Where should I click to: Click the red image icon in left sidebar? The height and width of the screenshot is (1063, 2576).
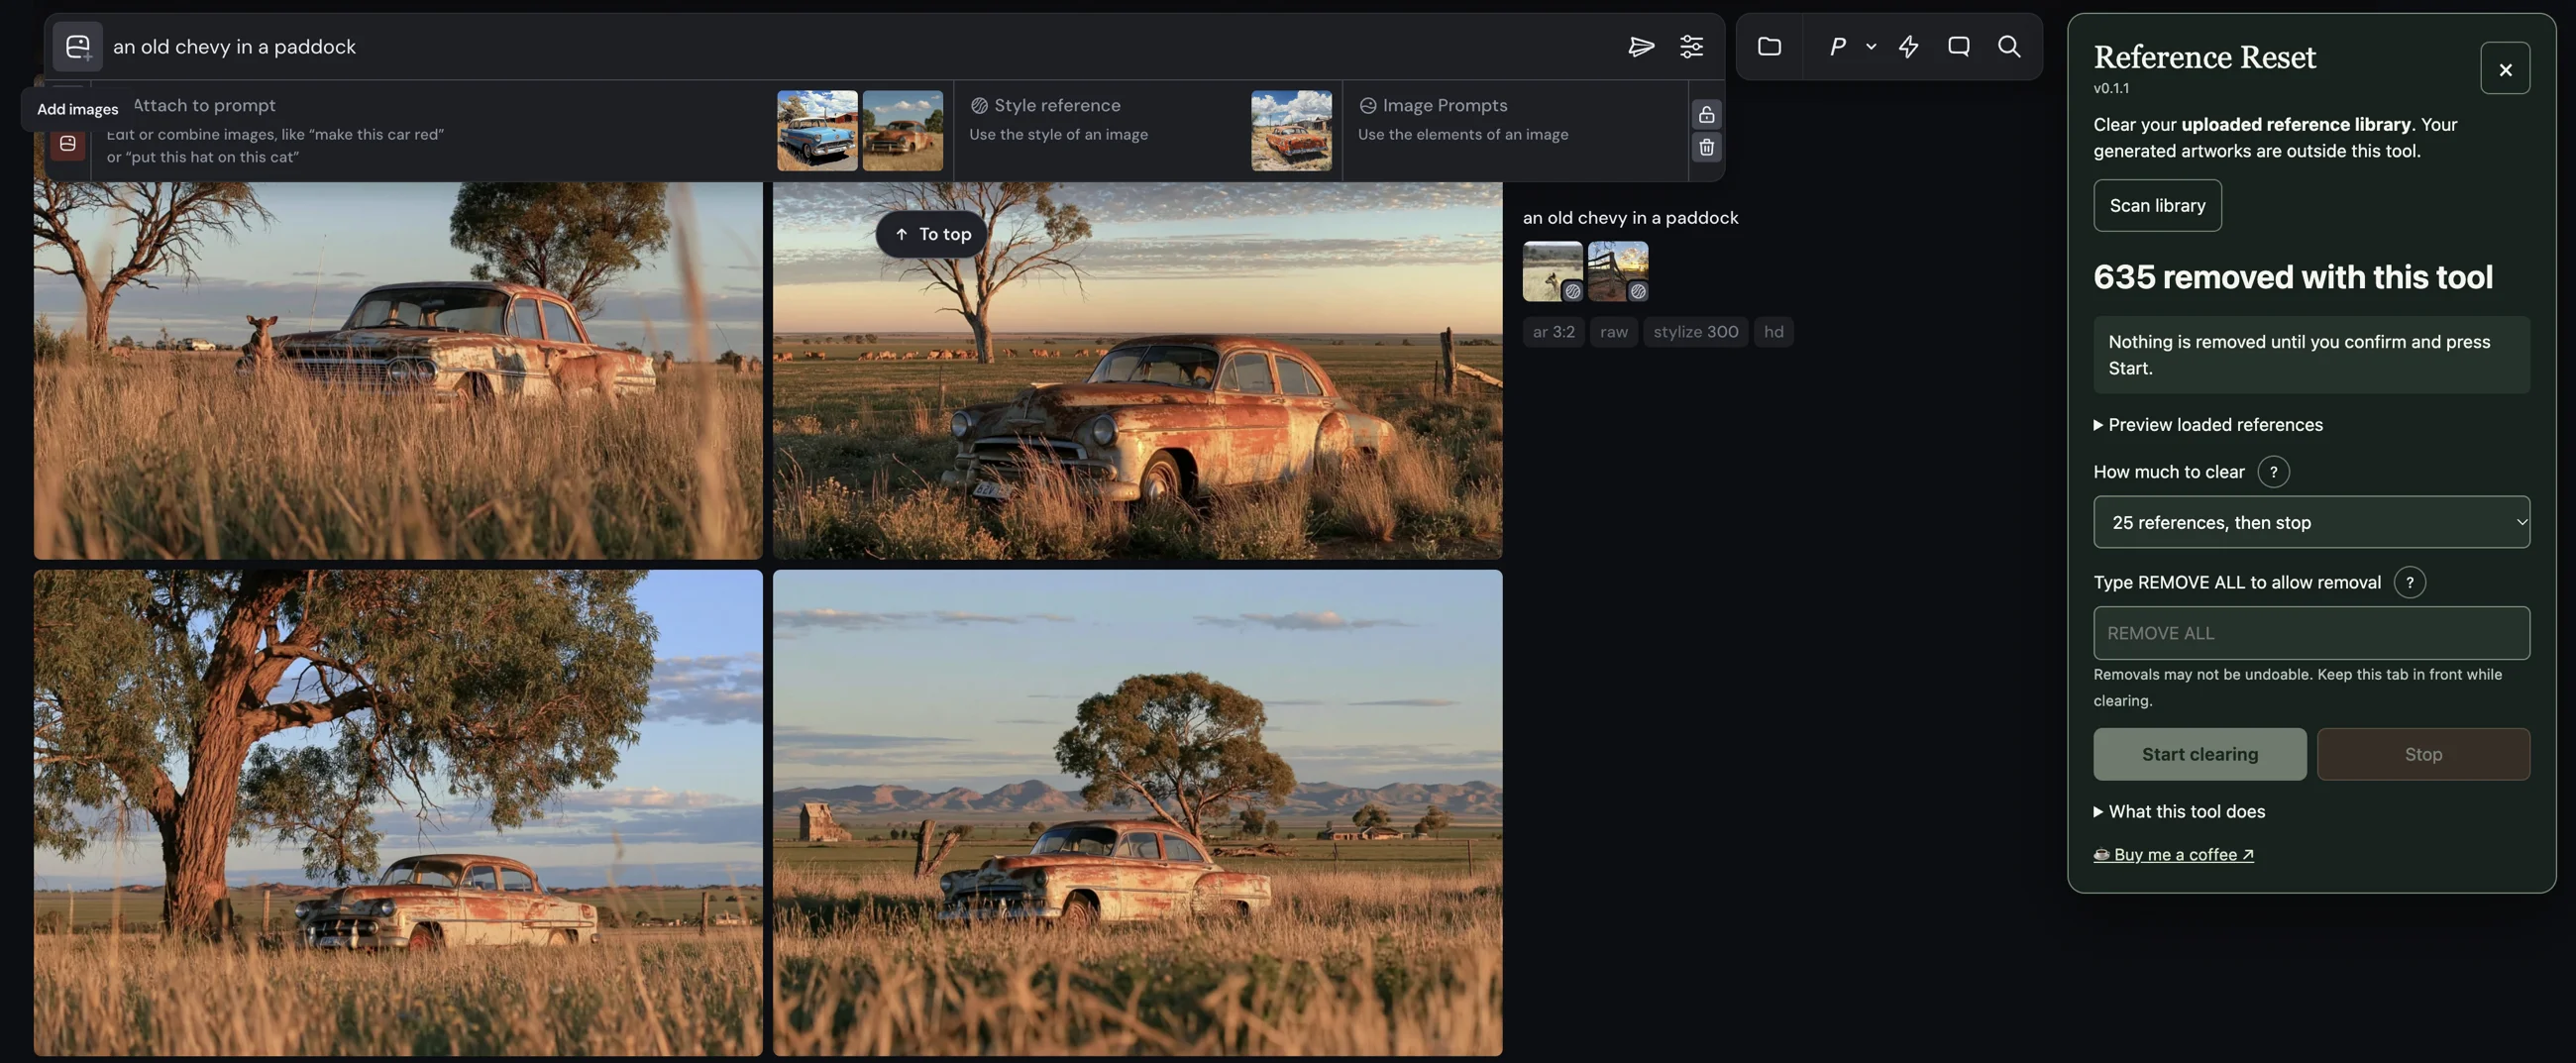pos(67,144)
